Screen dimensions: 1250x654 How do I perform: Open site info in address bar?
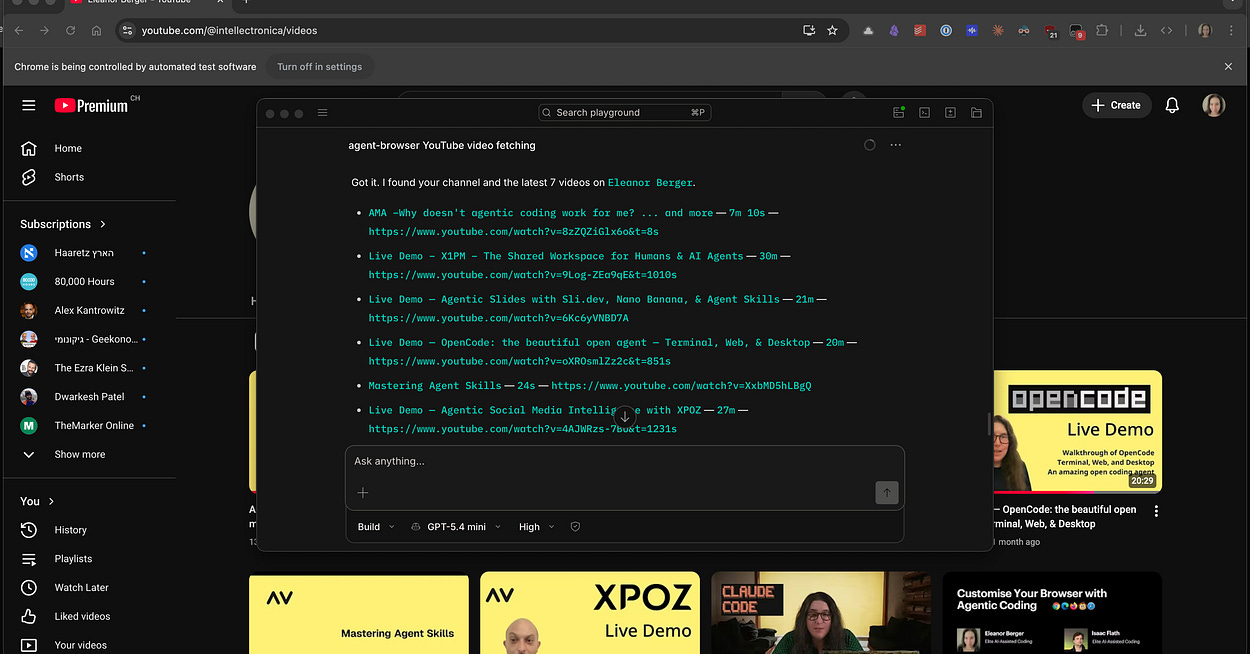[x=126, y=31]
